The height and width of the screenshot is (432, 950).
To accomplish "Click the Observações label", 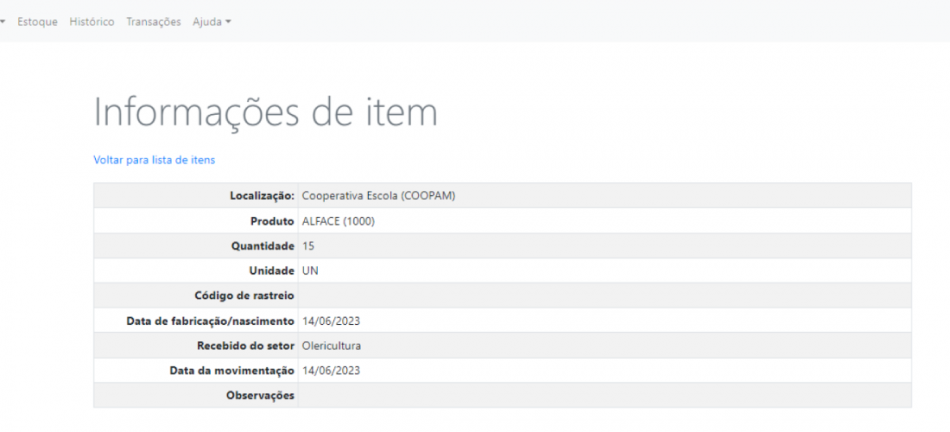I will [x=260, y=396].
